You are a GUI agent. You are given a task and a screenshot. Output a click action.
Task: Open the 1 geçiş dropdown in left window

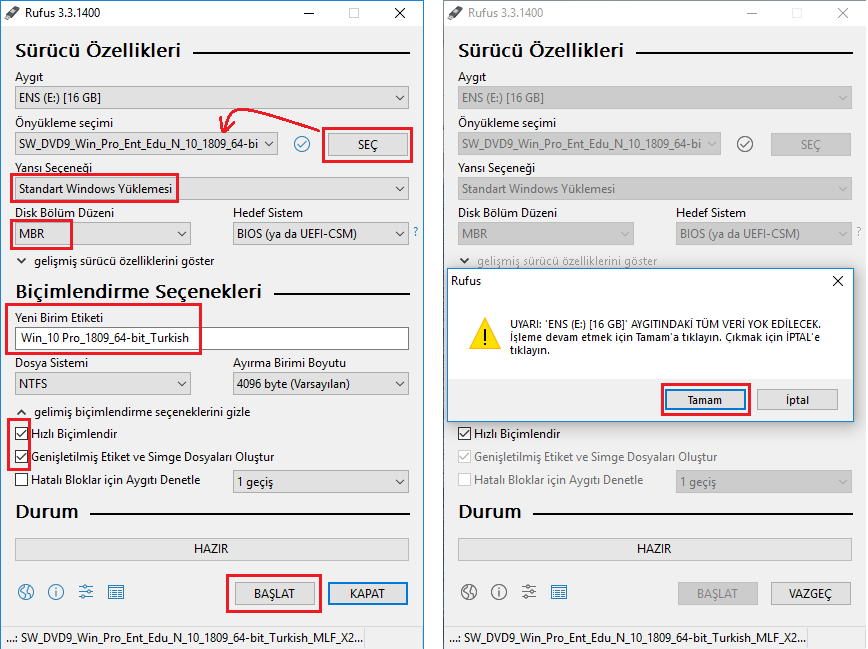(321, 482)
